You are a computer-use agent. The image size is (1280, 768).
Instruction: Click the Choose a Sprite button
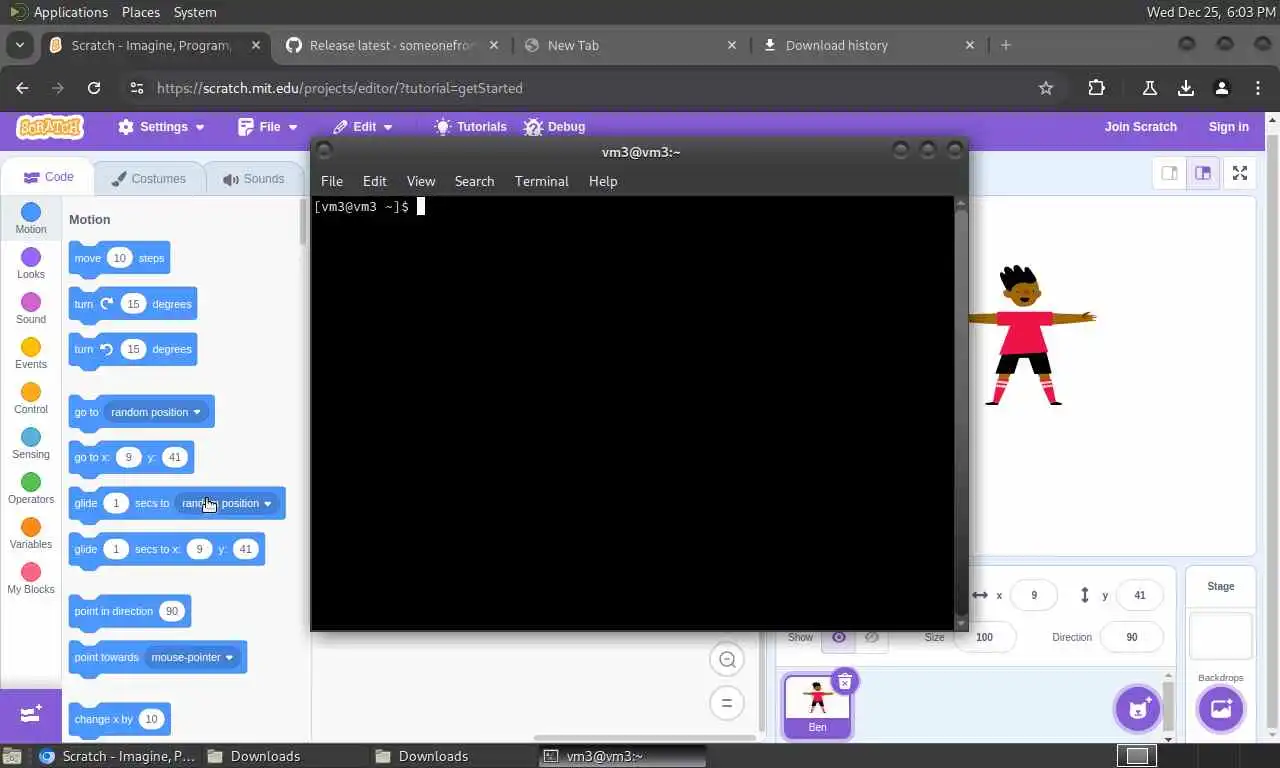tap(1138, 709)
